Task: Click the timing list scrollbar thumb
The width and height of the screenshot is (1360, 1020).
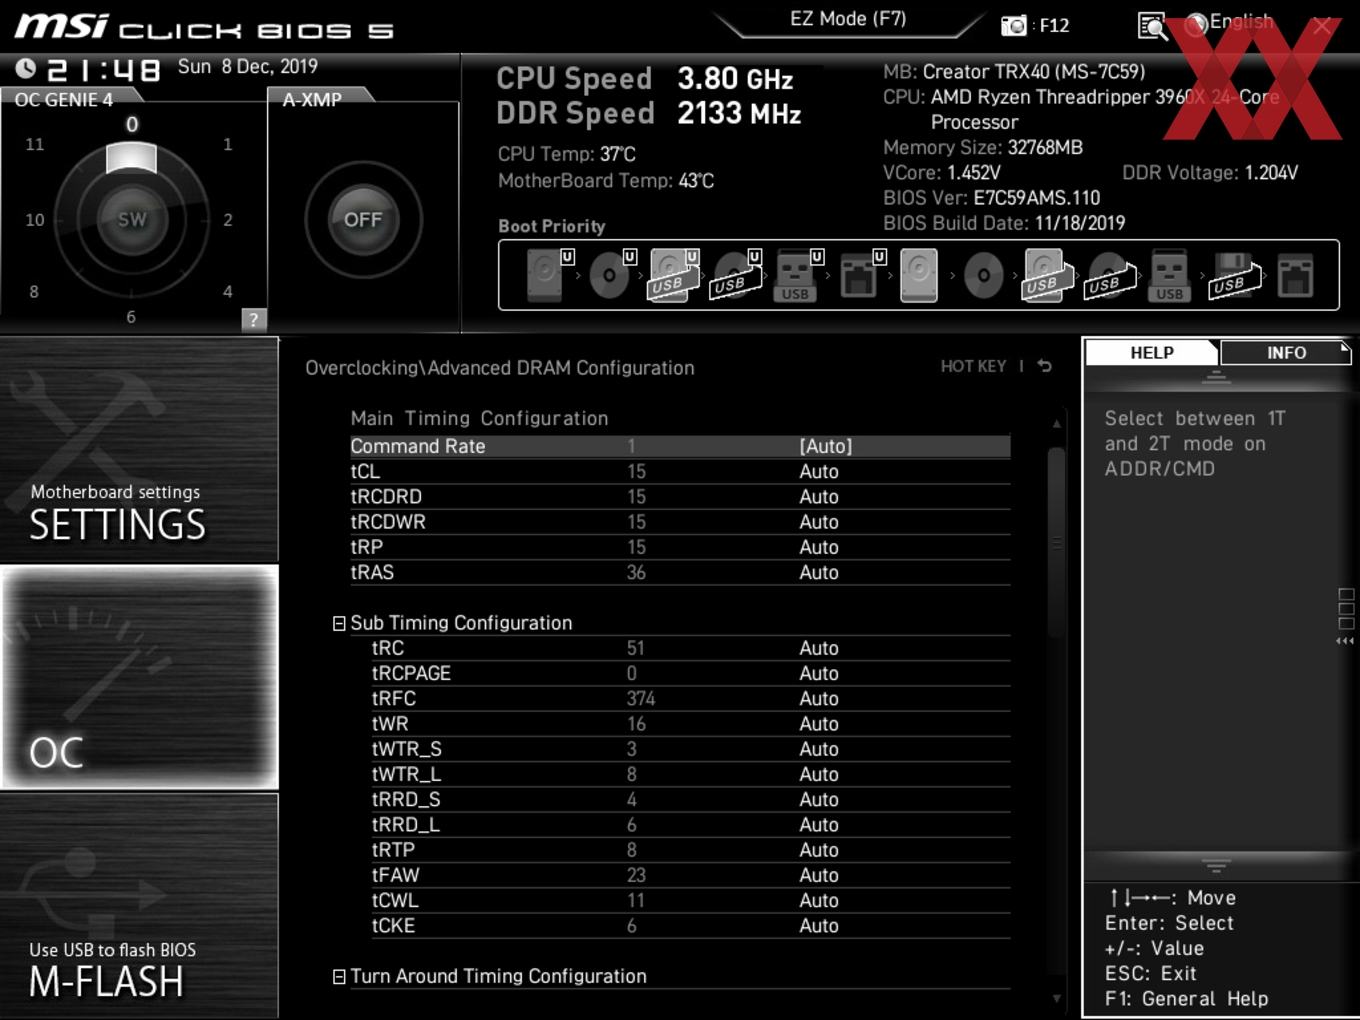Action: [1056, 542]
